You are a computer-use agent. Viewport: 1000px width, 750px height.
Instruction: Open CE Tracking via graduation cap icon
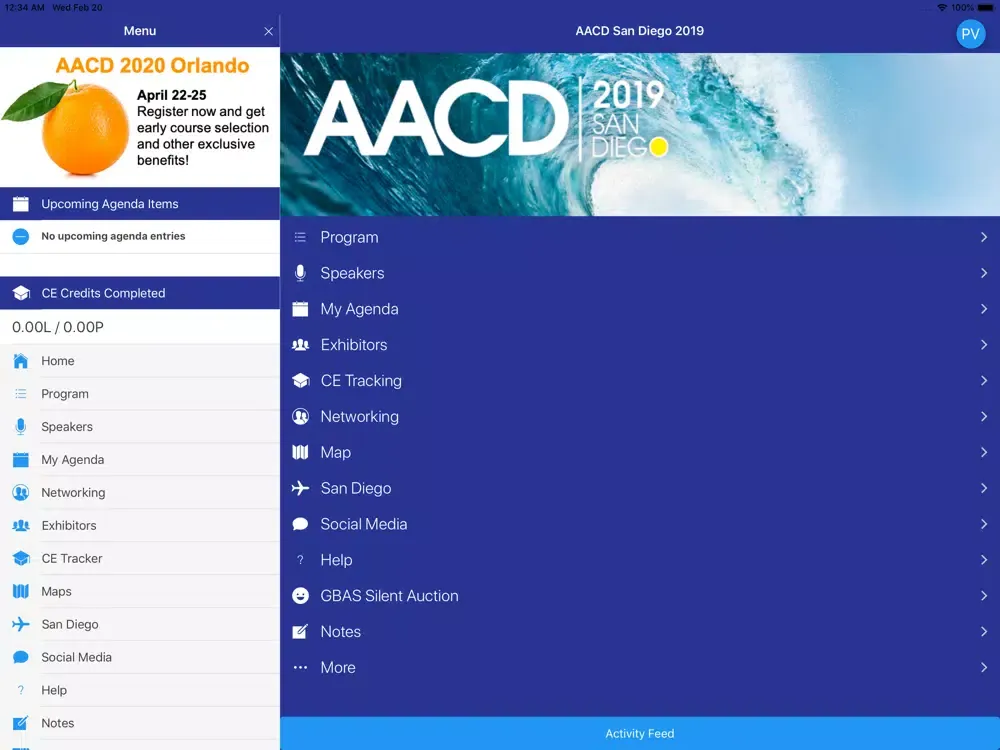click(298, 381)
